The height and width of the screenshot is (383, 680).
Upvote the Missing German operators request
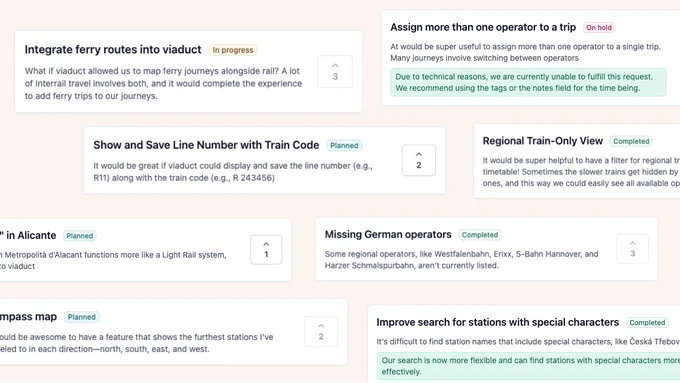pos(632,249)
